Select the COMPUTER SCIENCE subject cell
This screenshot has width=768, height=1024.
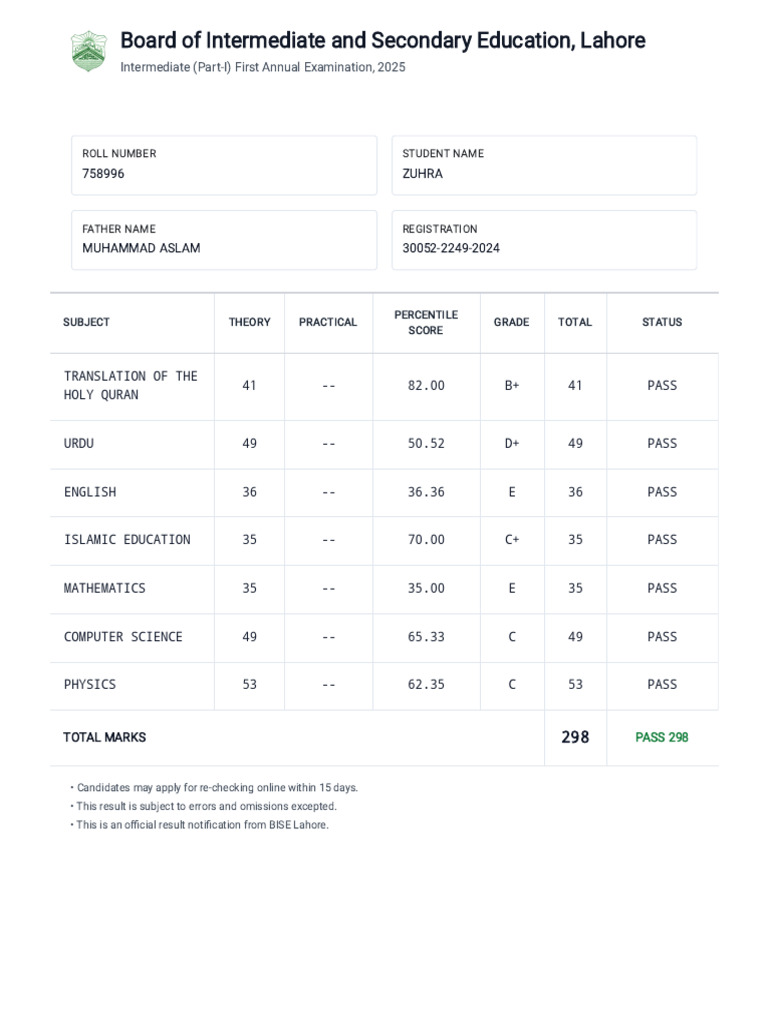123,637
